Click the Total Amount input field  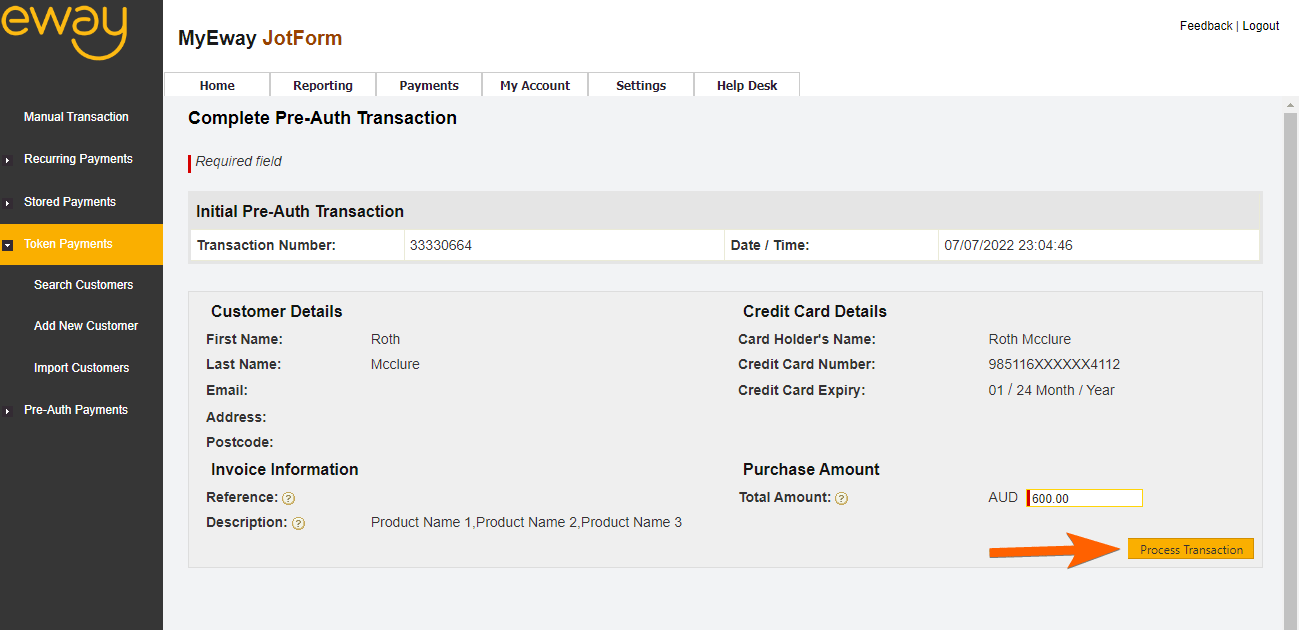tap(1086, 498)
